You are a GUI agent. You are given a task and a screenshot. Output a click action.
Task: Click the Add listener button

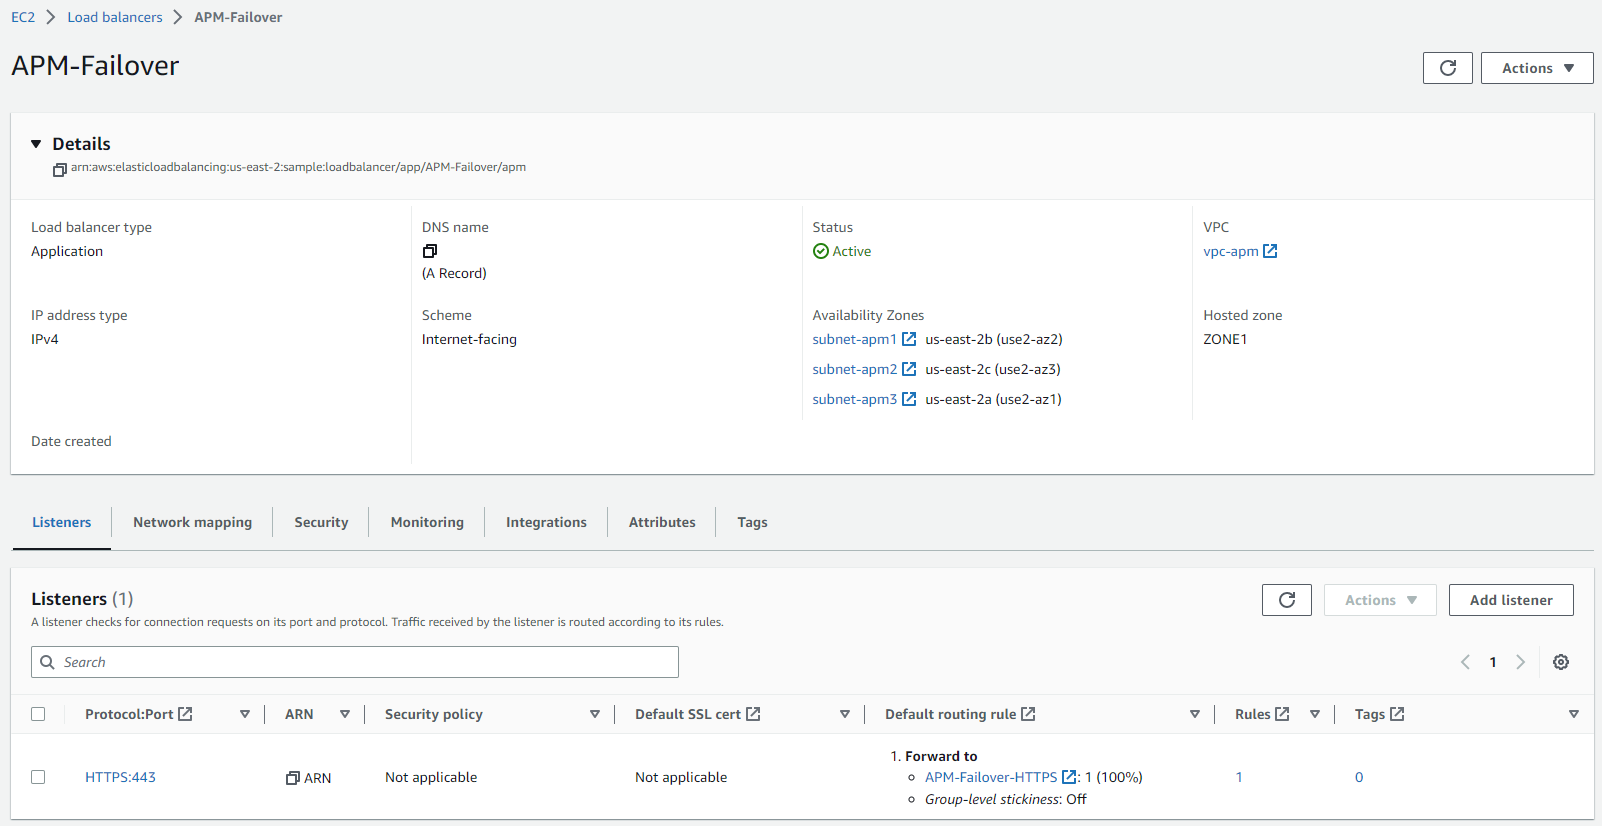[x=1510, y=600]
